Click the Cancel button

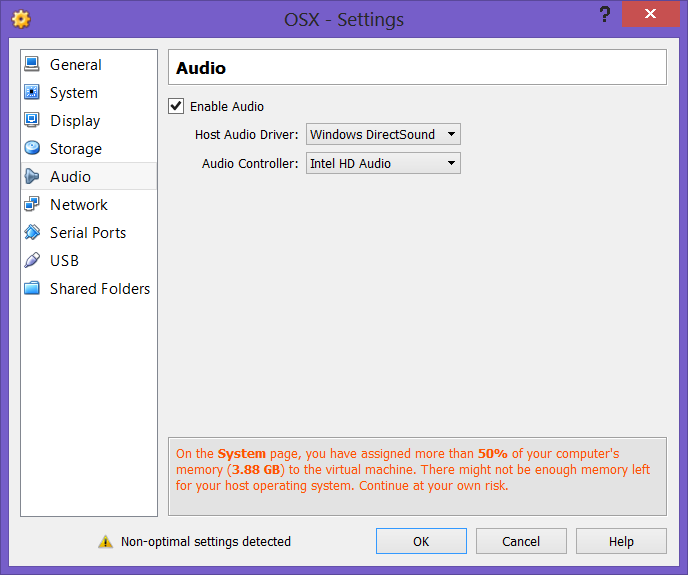pyautogui.click(x=521, y=541)
